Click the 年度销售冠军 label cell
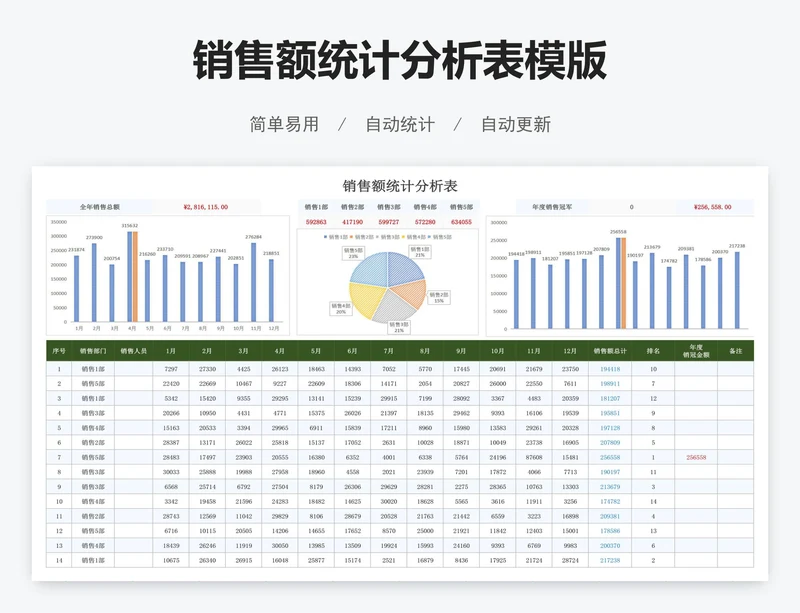This screenshot has width=800, height=613. (552, 207)
